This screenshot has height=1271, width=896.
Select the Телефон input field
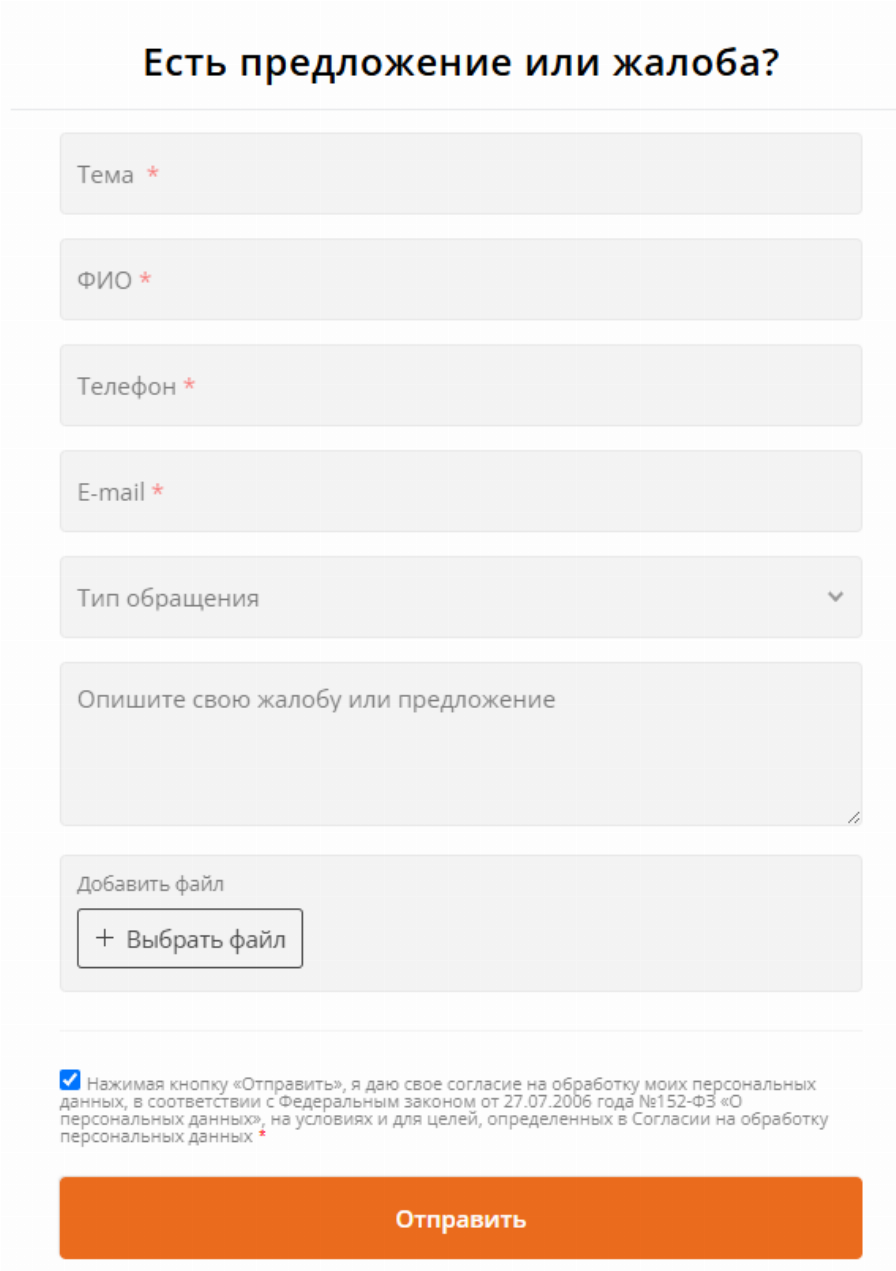(x=461, y=385)
